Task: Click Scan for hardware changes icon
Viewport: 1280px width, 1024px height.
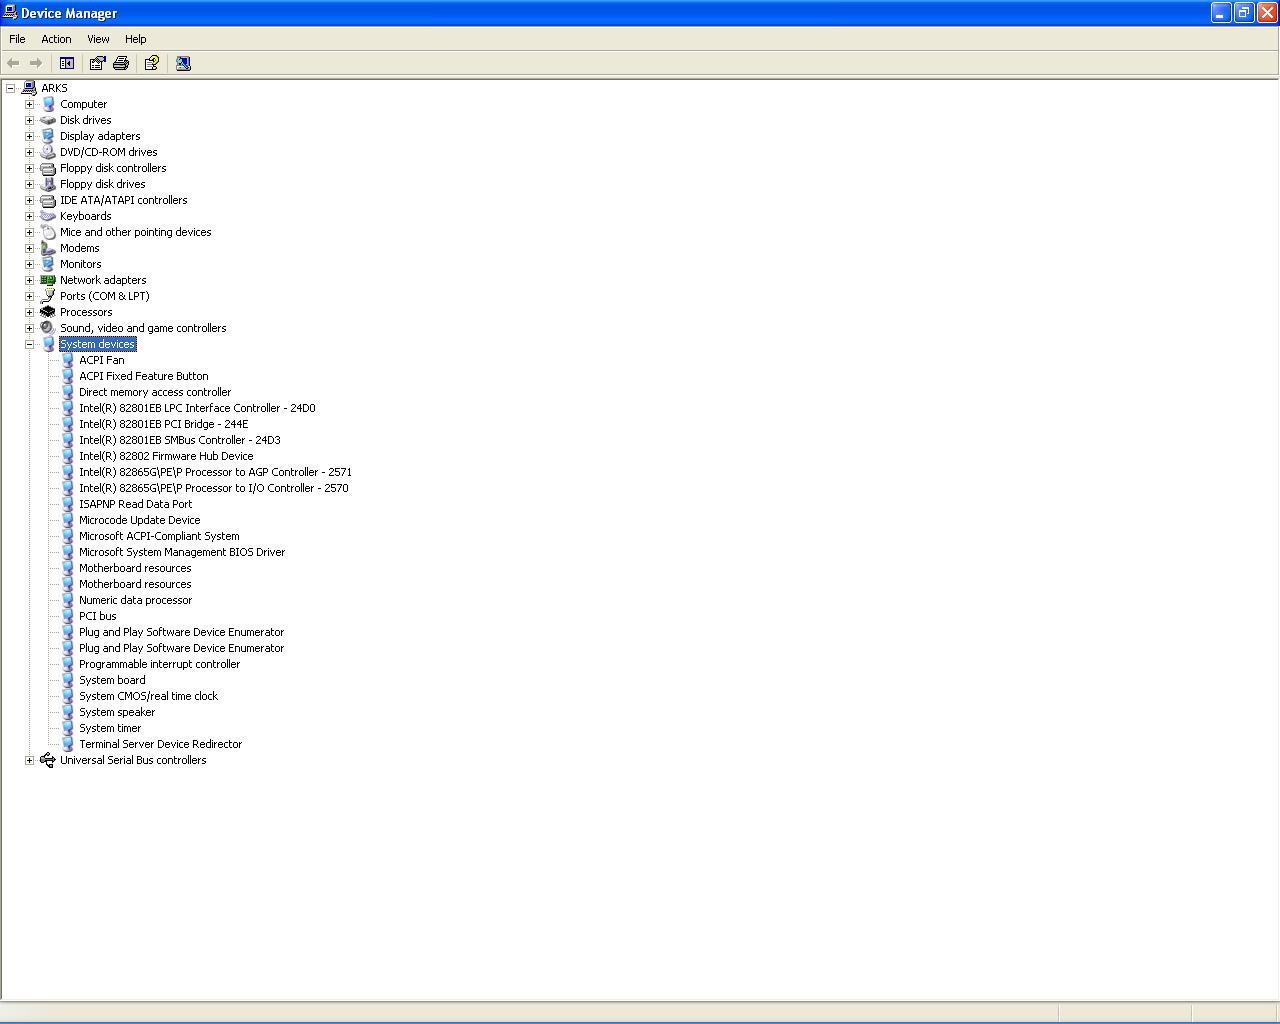Action: click(x=183, y=63)
